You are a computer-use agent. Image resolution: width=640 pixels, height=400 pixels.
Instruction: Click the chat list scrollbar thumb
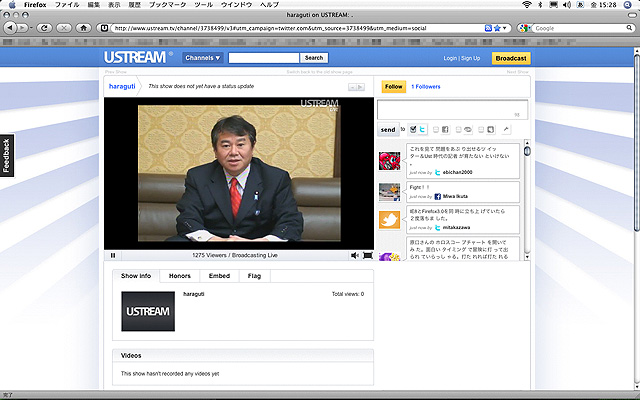coord(527,151)
